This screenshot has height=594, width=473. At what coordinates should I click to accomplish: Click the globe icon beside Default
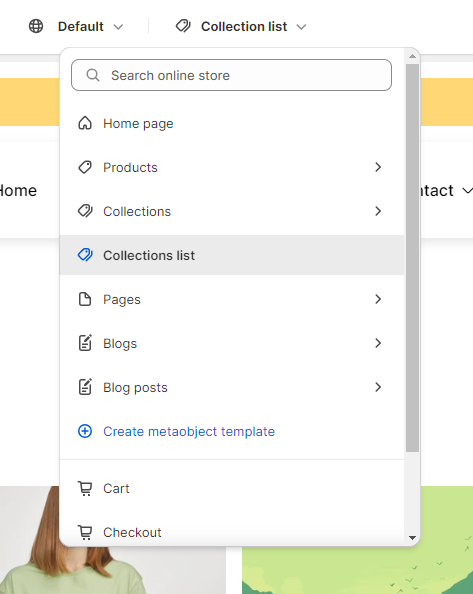[x=36, y=27]
